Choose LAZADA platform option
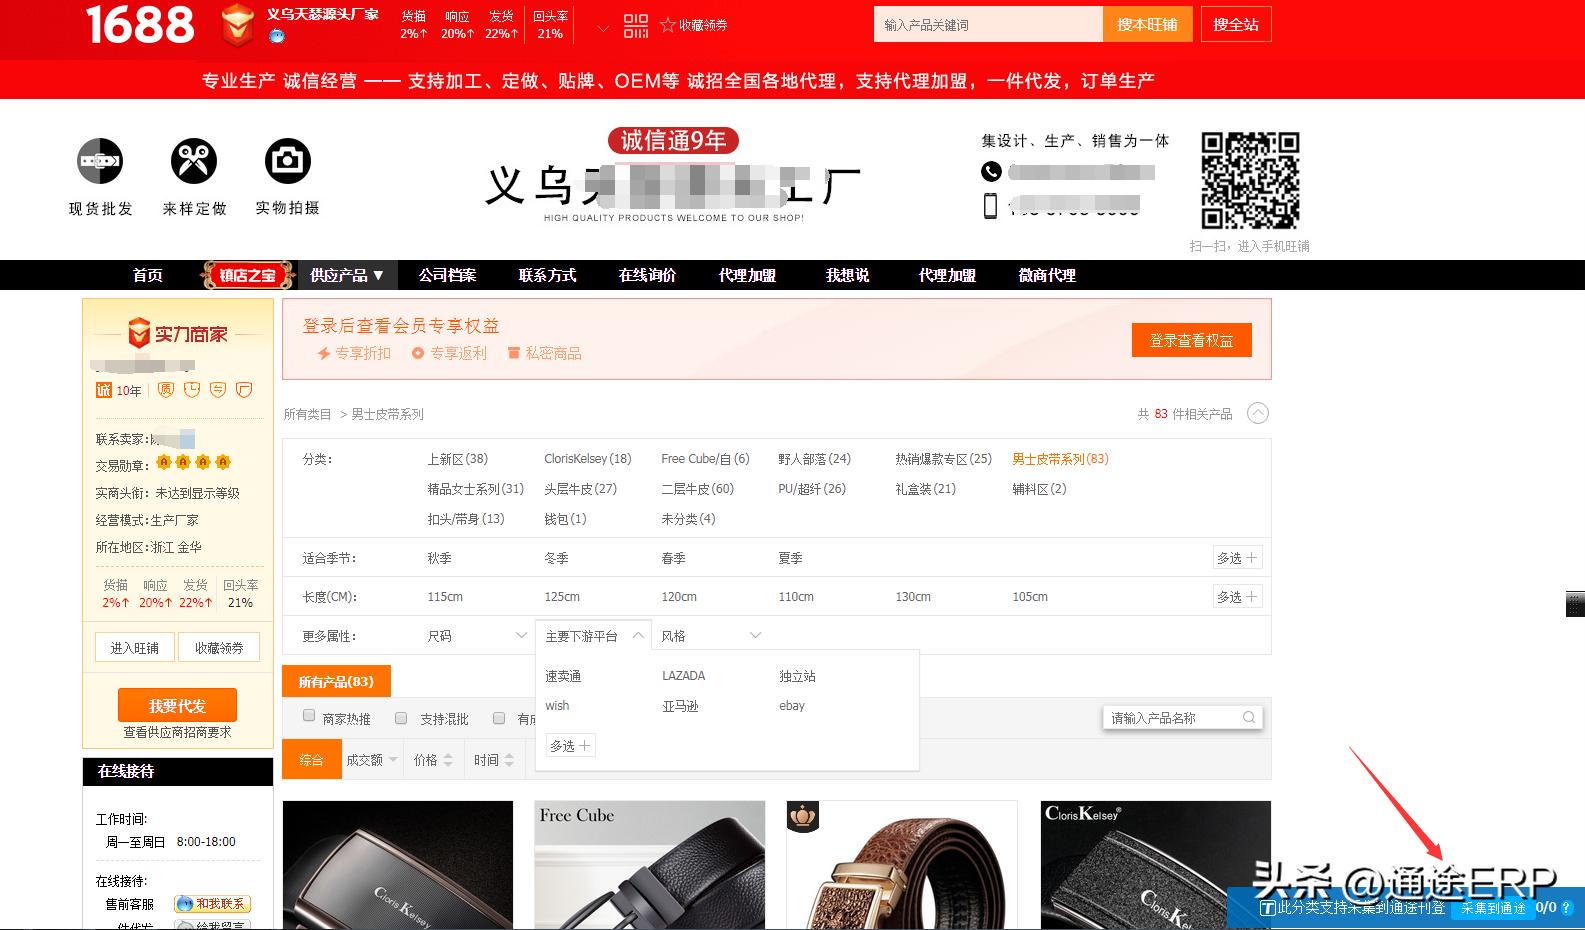 pyautogui.click(x=683, y=676)
